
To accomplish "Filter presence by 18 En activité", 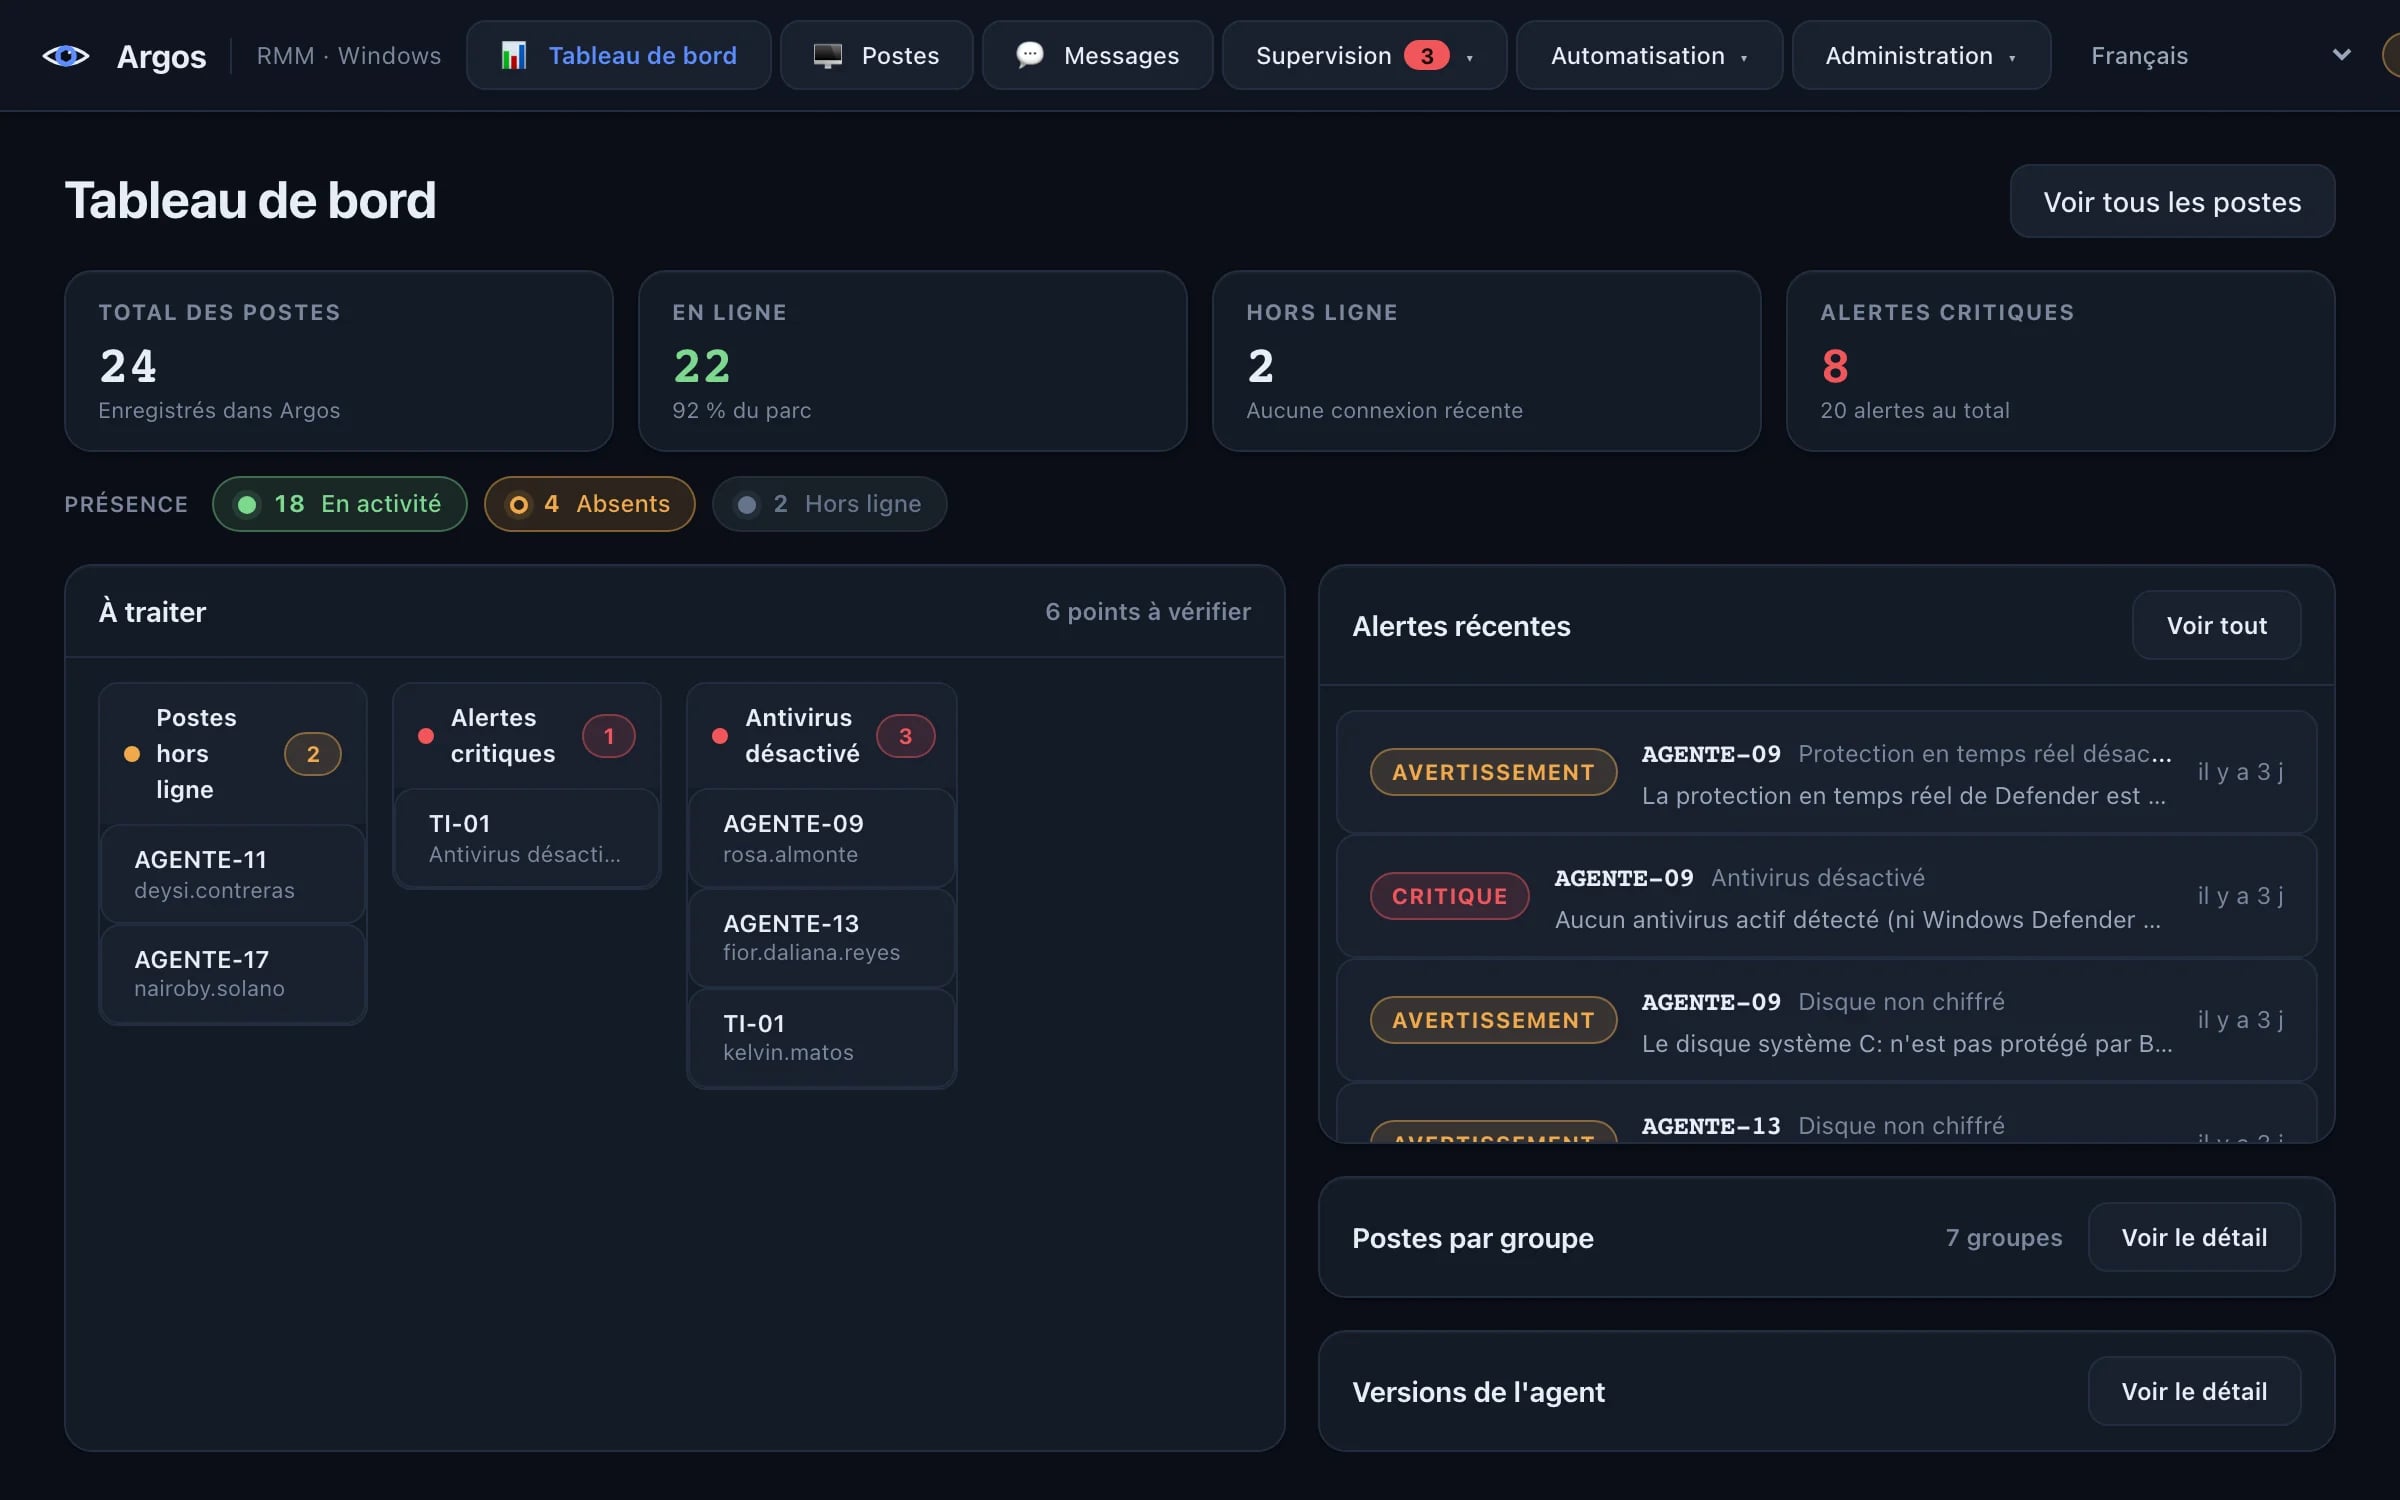I will click(x=340, y=504).
